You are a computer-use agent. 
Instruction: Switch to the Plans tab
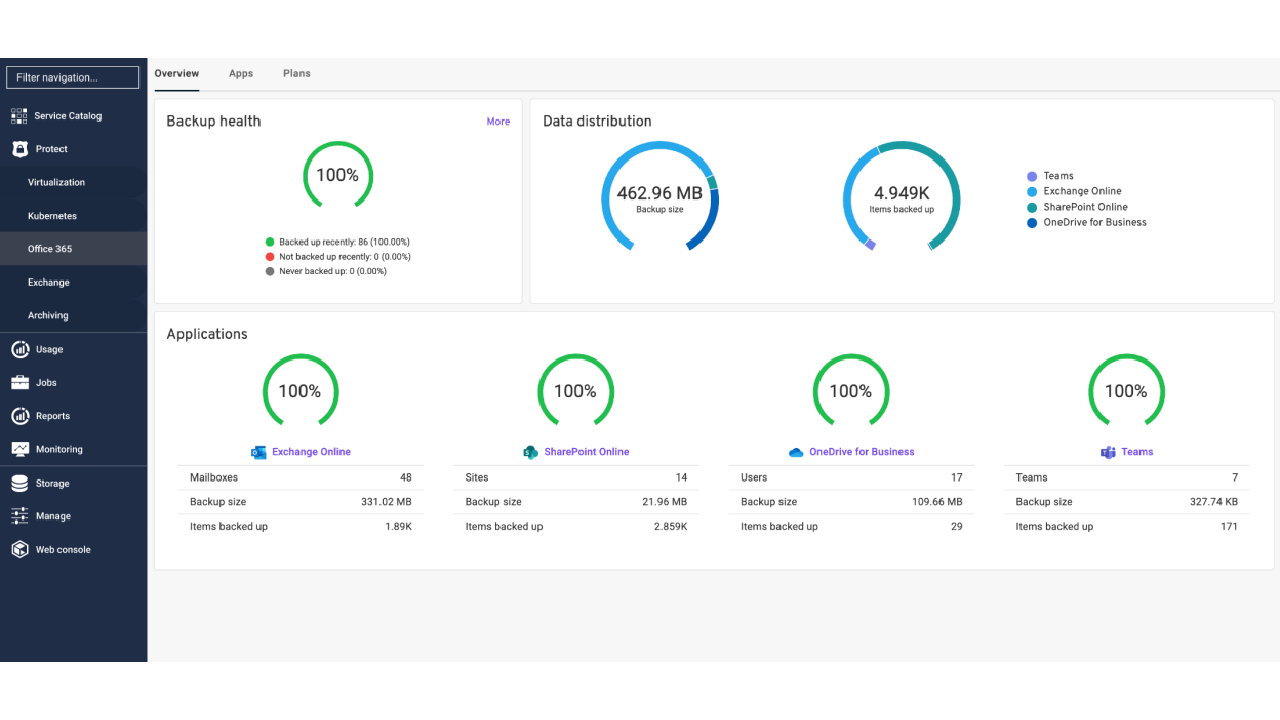297,73
